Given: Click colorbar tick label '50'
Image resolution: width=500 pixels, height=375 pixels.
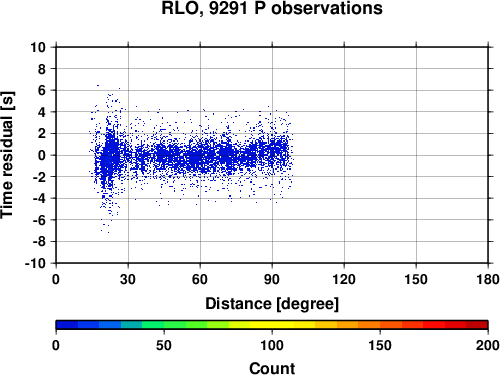Looking at the screenshot, I should pos(164,345).
